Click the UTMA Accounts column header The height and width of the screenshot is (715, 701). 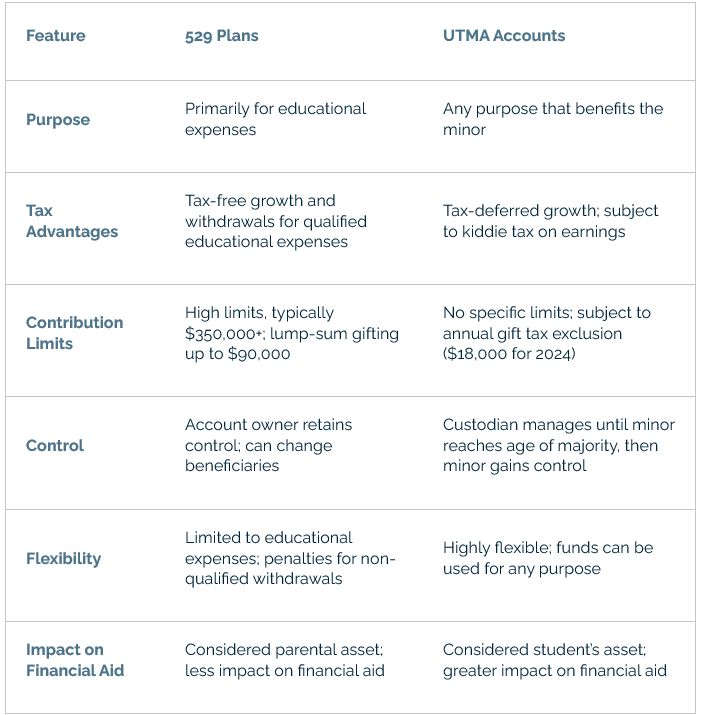[x=504, y=36]
